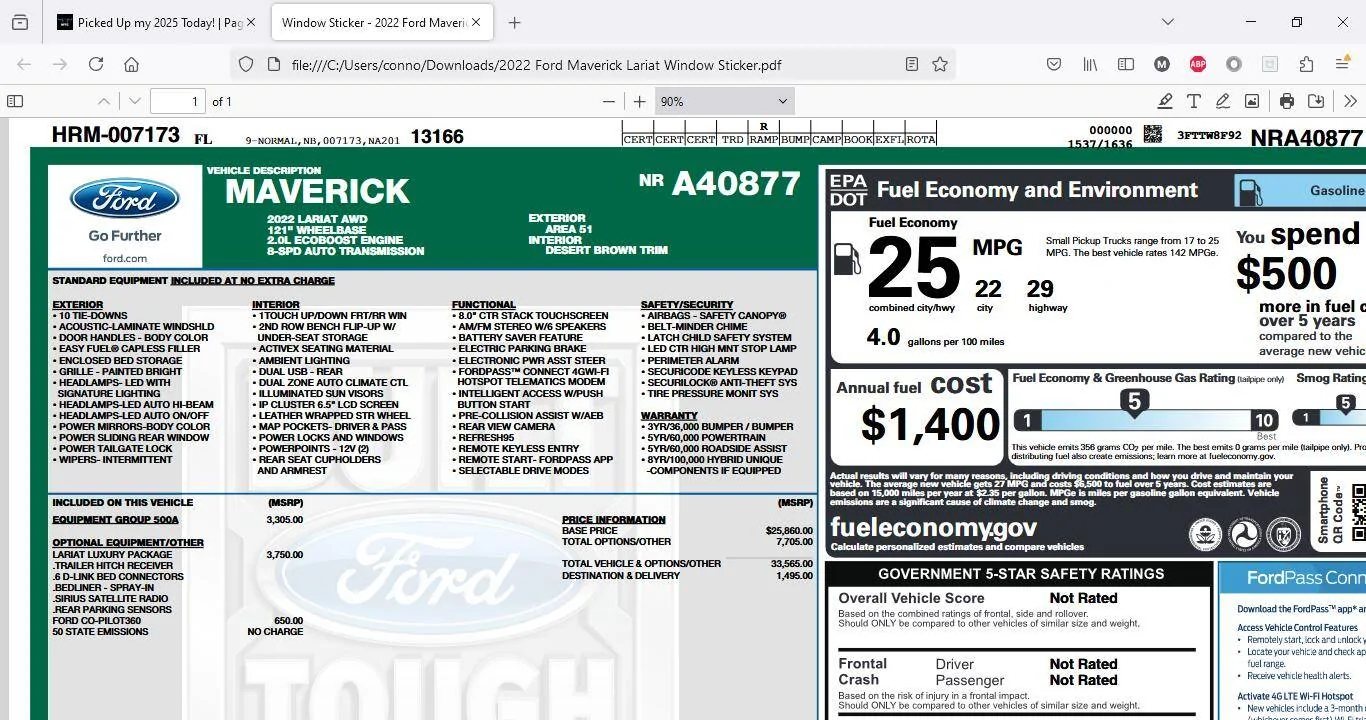
Task: Toggle the PDF viewer sidebar
Action: pos(15,101)
